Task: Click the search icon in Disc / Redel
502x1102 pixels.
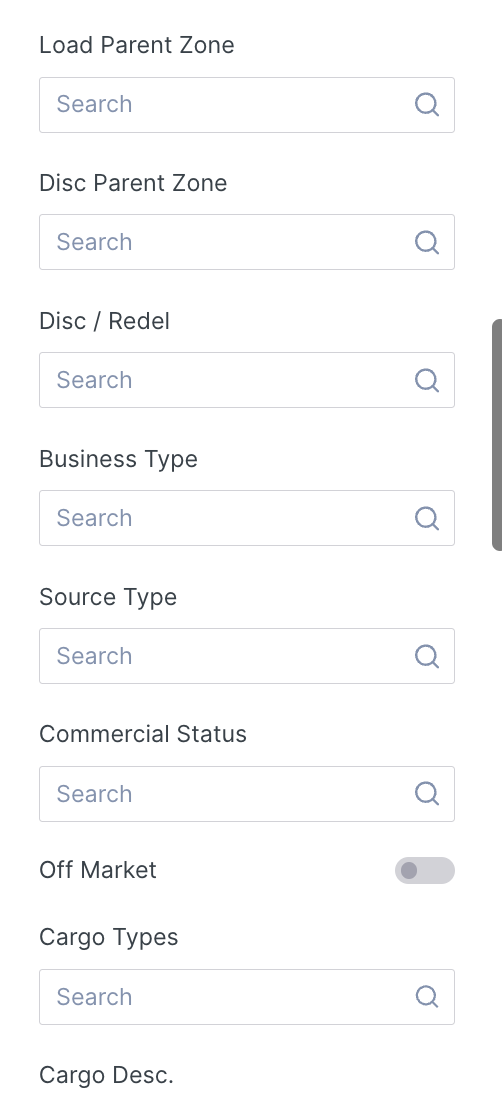Action: (427, 380)
